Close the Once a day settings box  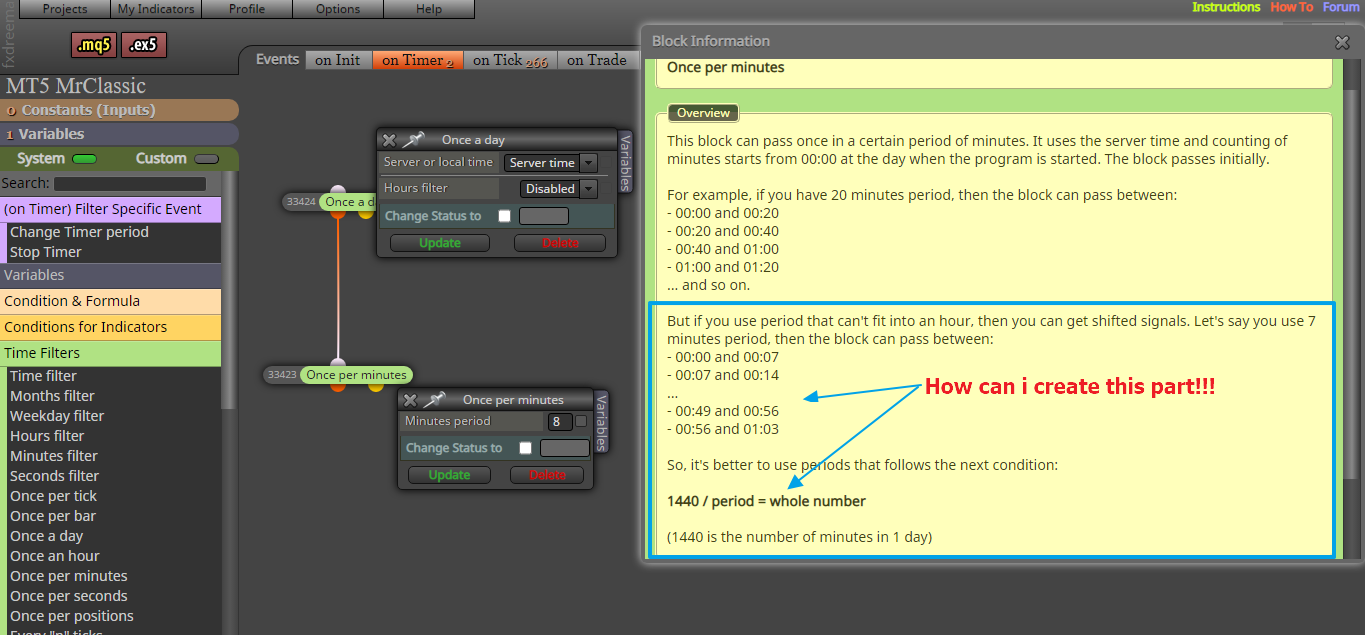click(390, 140)
